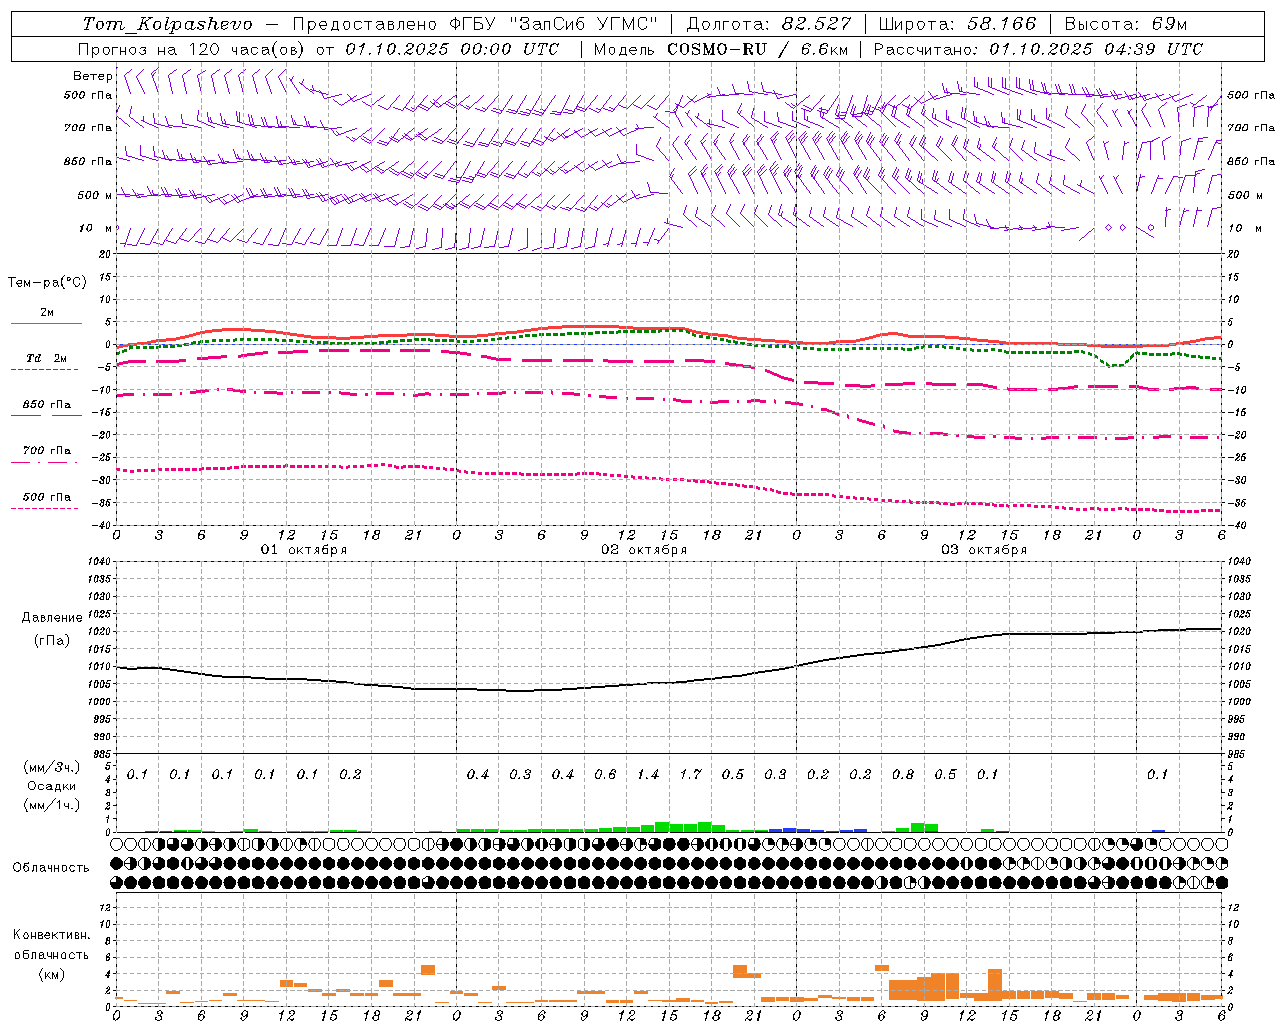Click the 500 м wind level label on left
Screen dimensions: 1280x1024
pos(95,195)
